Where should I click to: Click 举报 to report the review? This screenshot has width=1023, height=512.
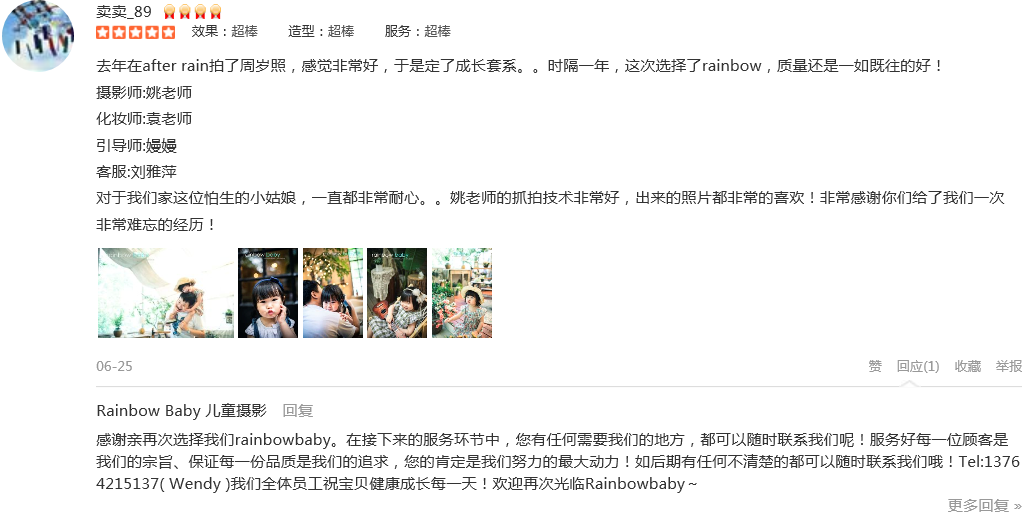(1009, 367)
